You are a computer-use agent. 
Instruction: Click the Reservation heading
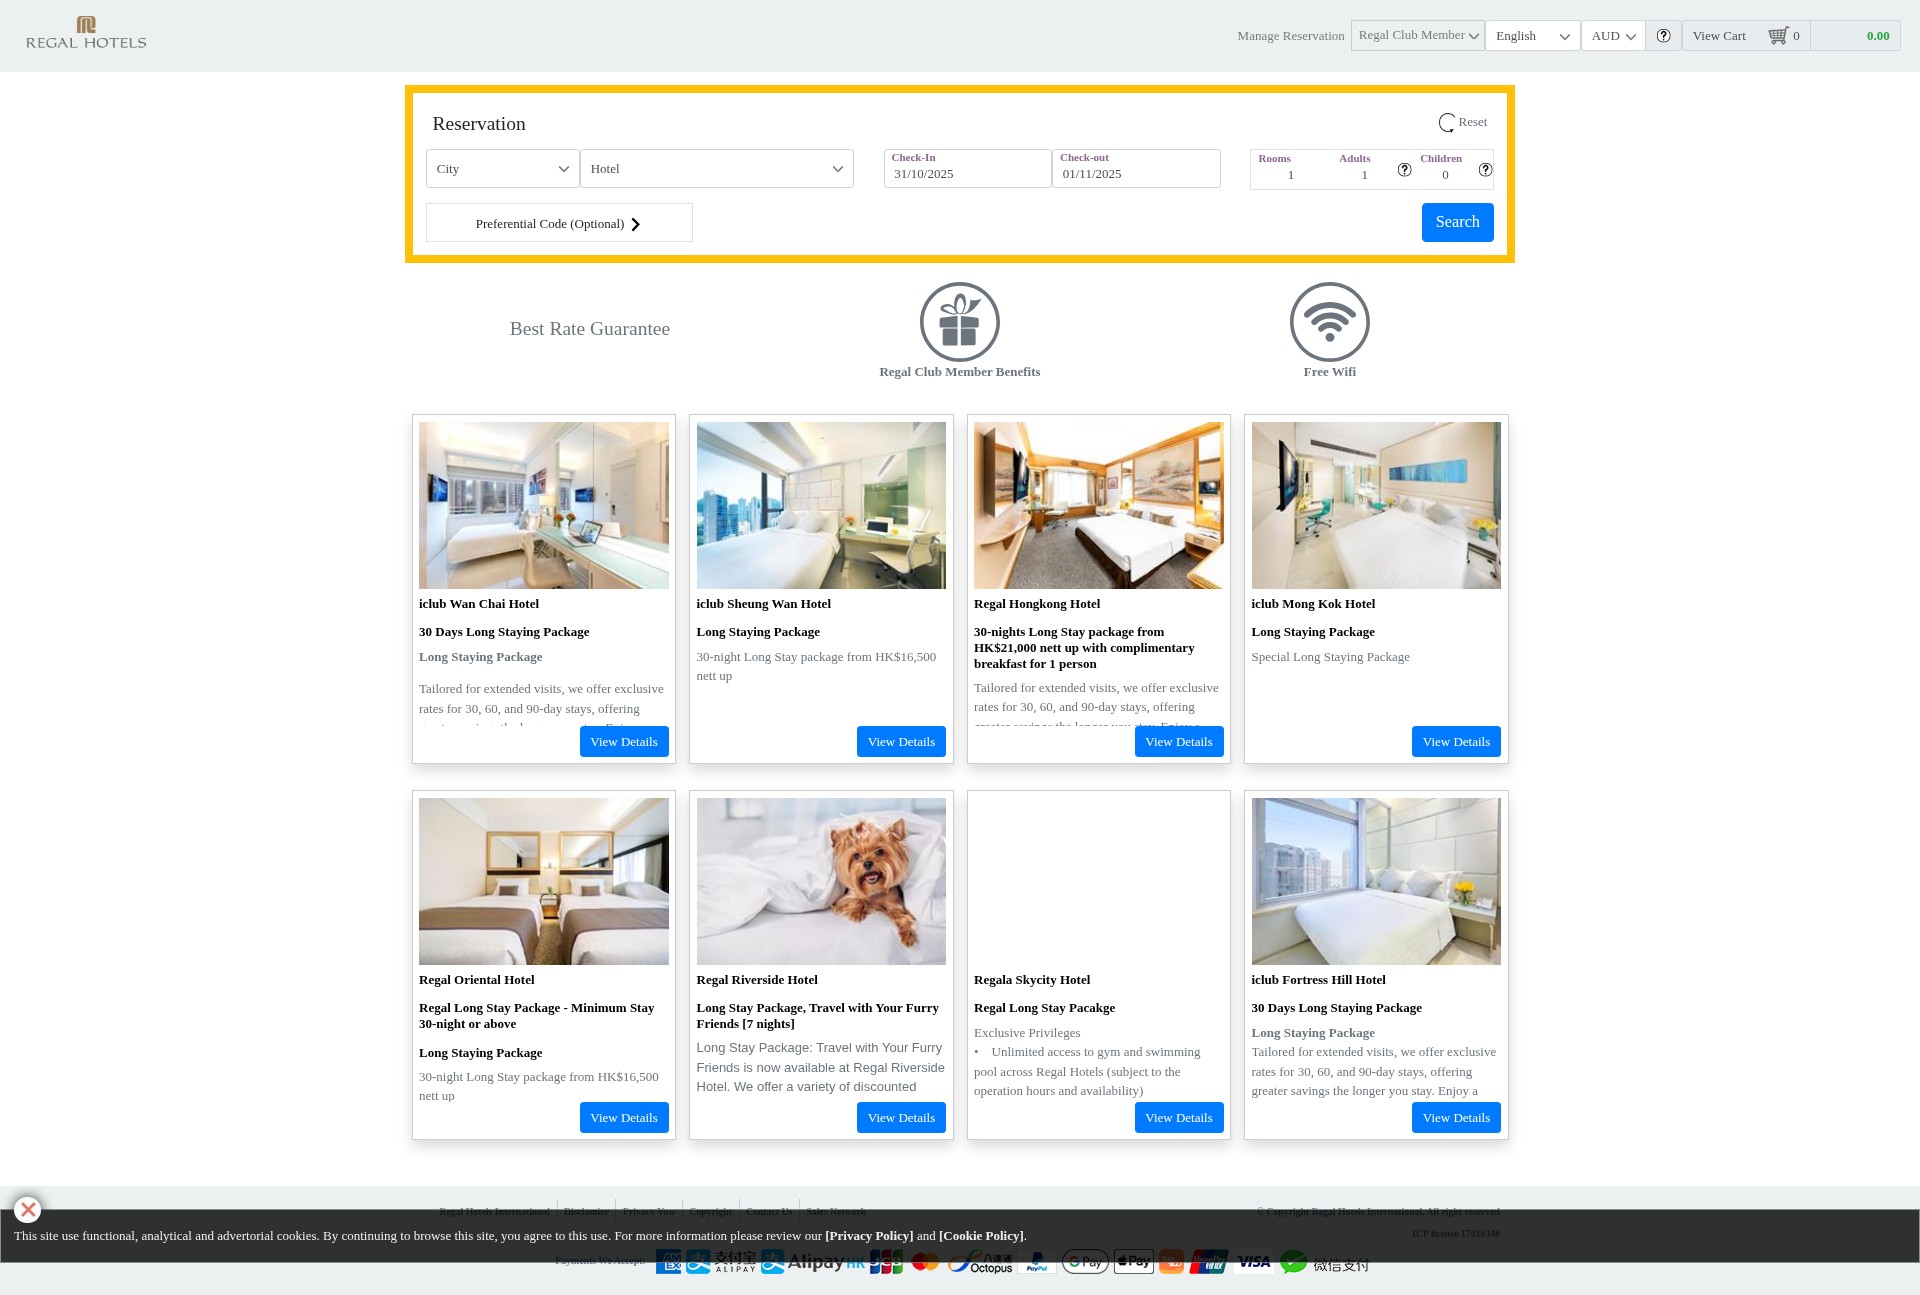pos(479,124)
